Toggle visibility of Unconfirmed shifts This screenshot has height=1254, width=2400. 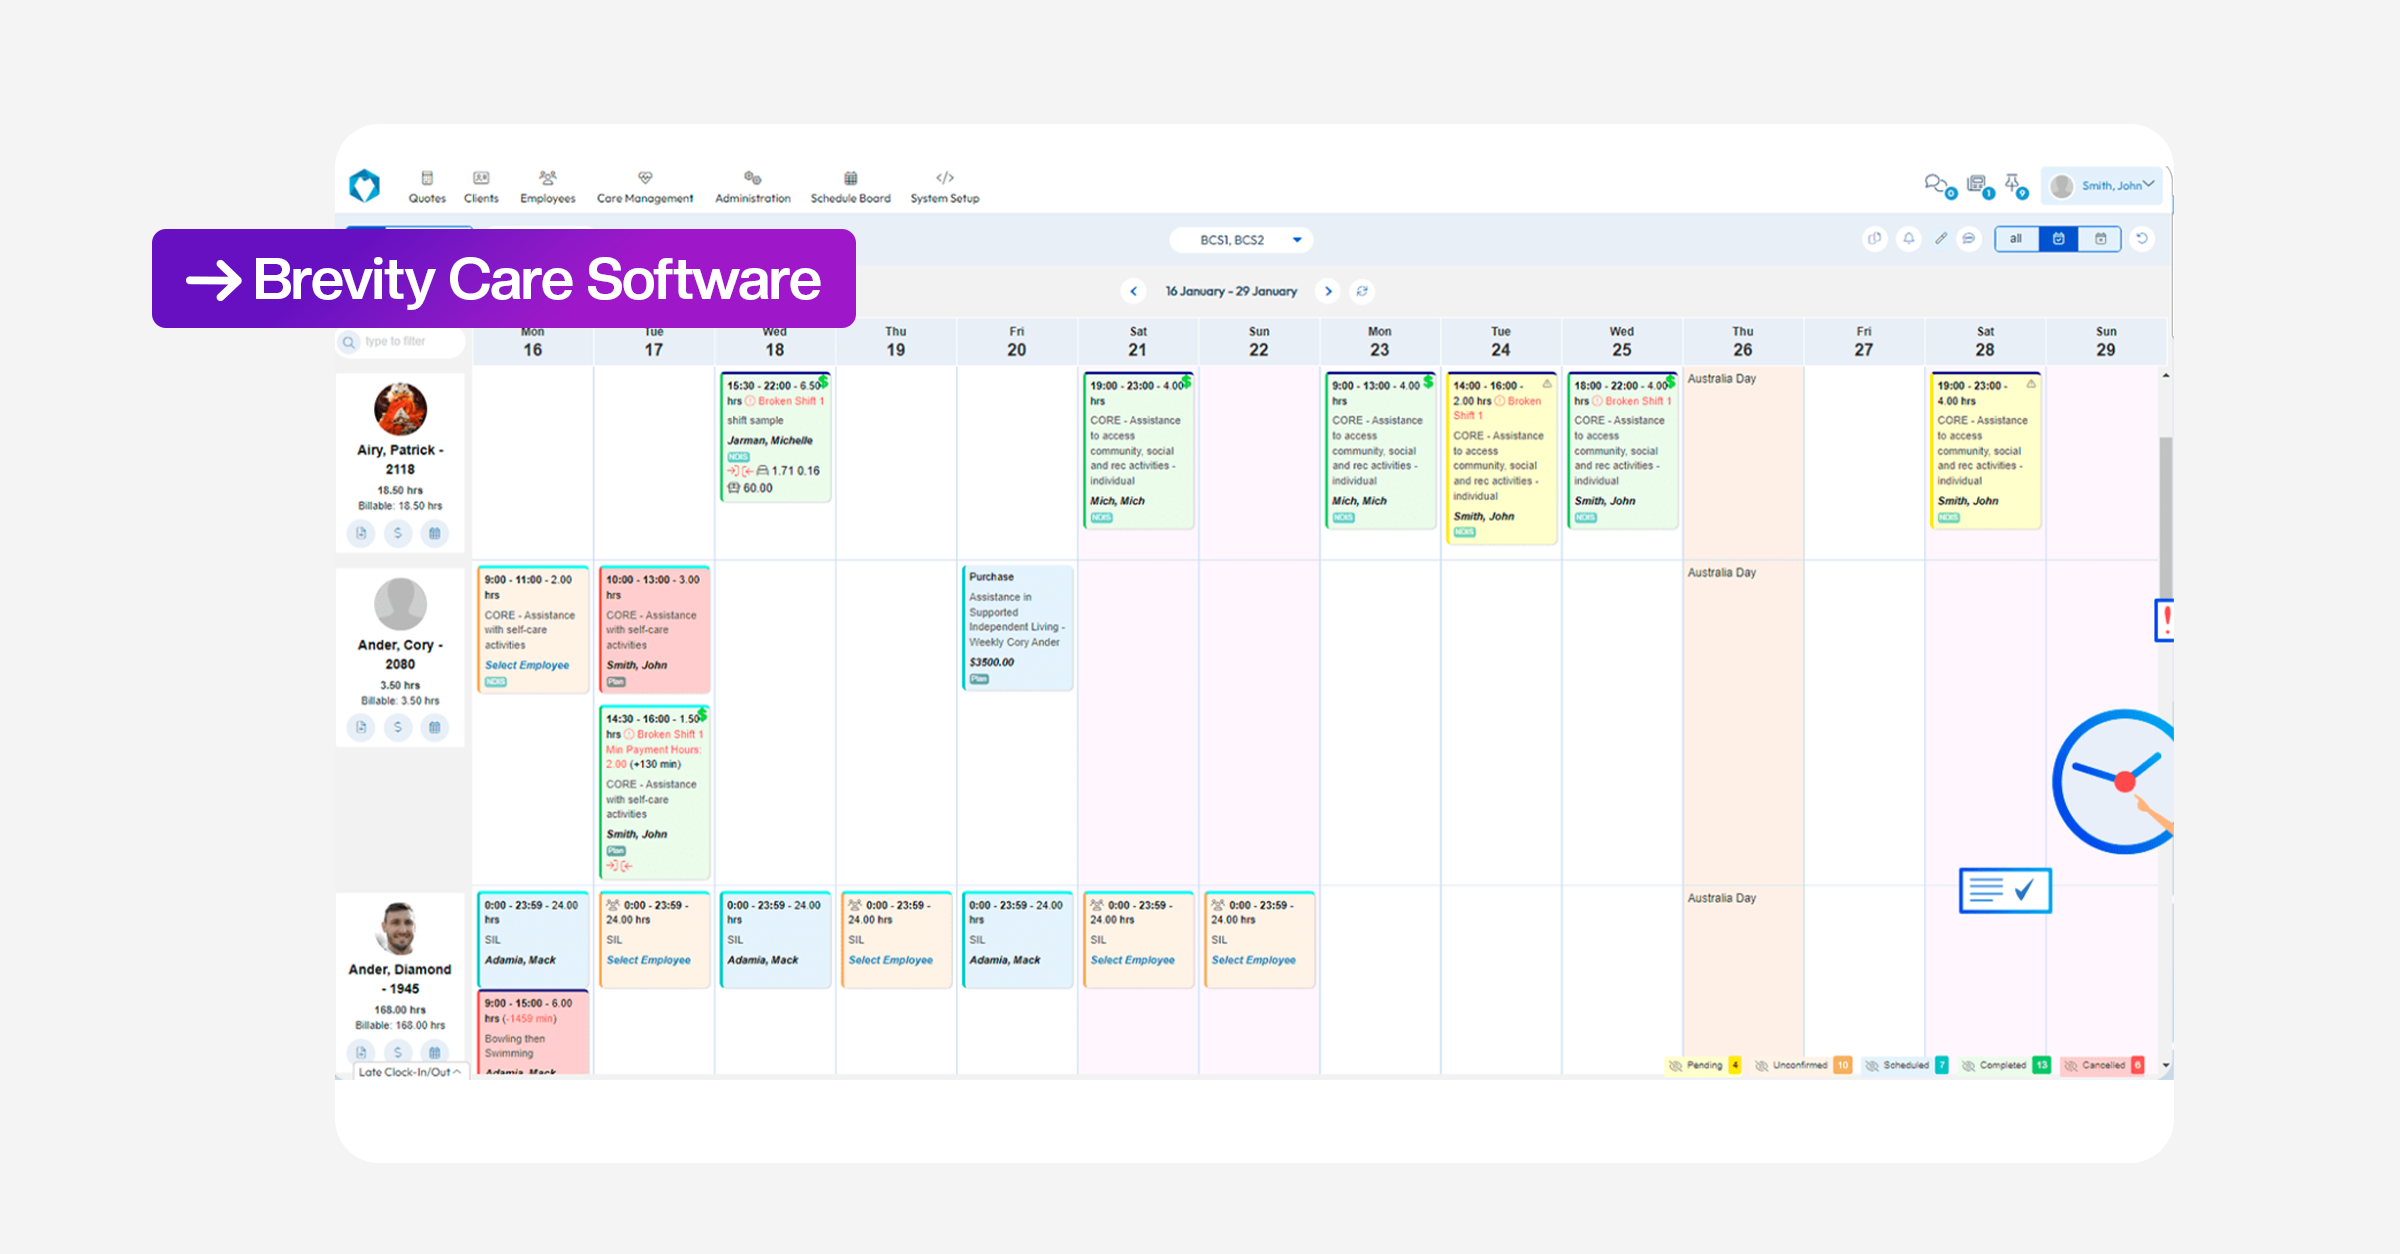coord(1762,1066)
